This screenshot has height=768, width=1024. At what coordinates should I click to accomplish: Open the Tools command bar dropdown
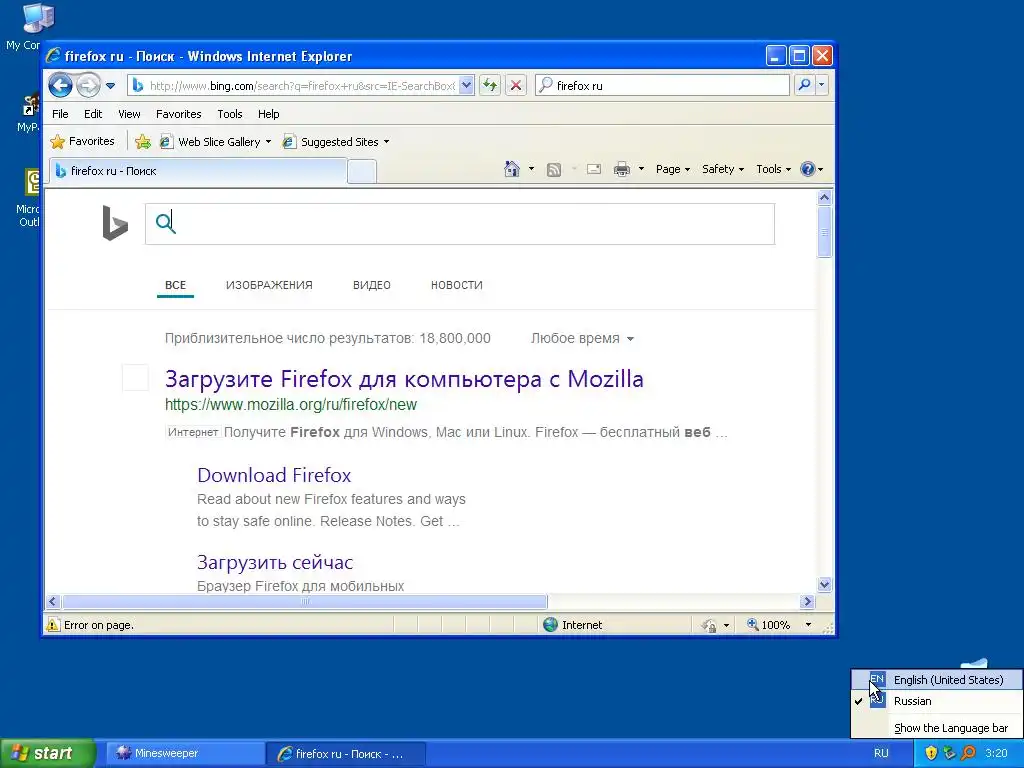tap(773, 169)
